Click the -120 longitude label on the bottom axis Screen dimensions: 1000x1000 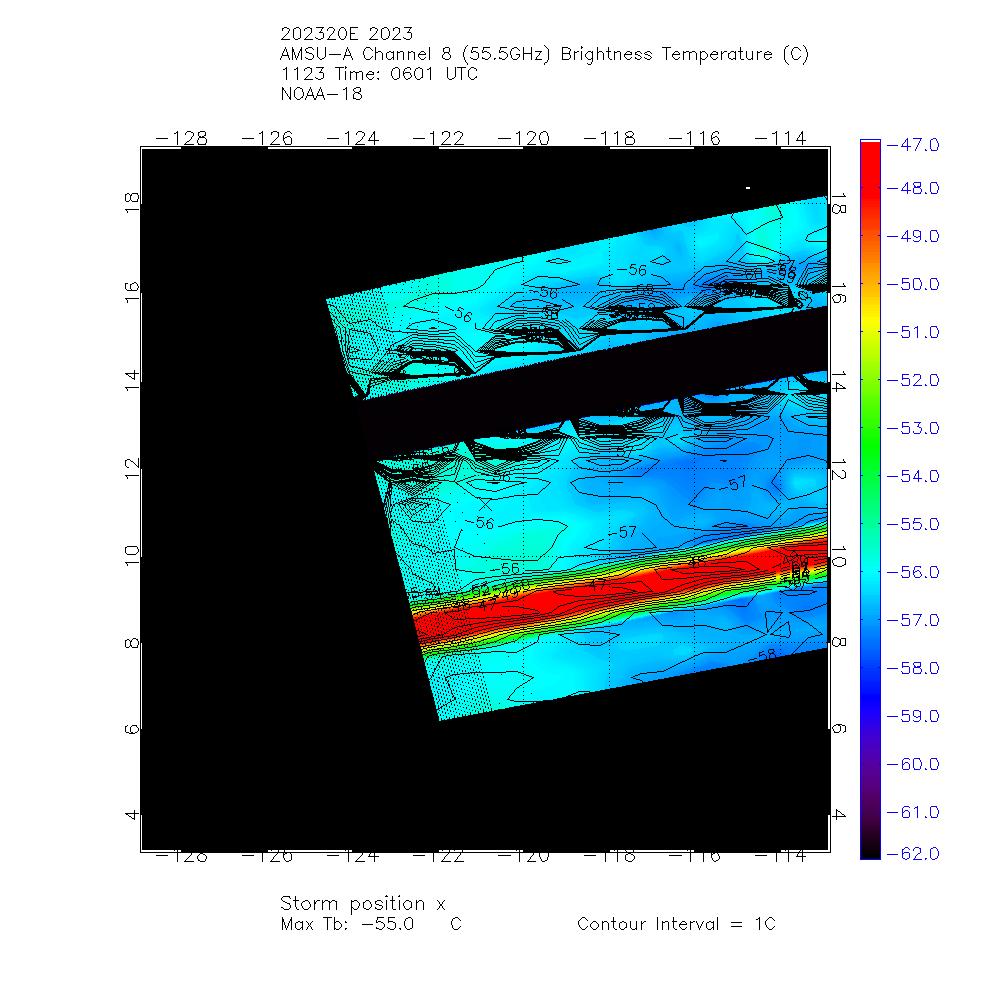pos(525,857)
